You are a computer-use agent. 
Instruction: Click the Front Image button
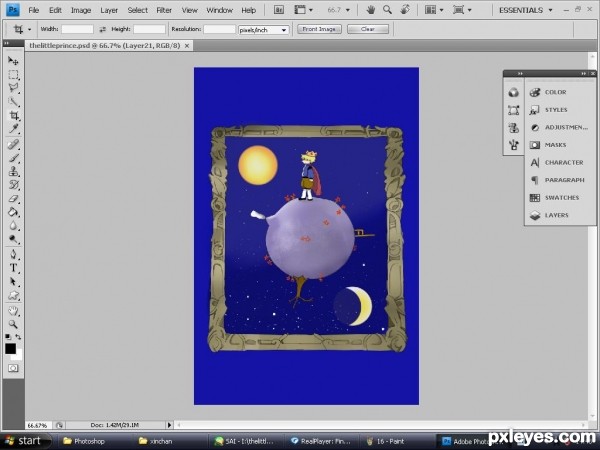(x=320, y=29)
